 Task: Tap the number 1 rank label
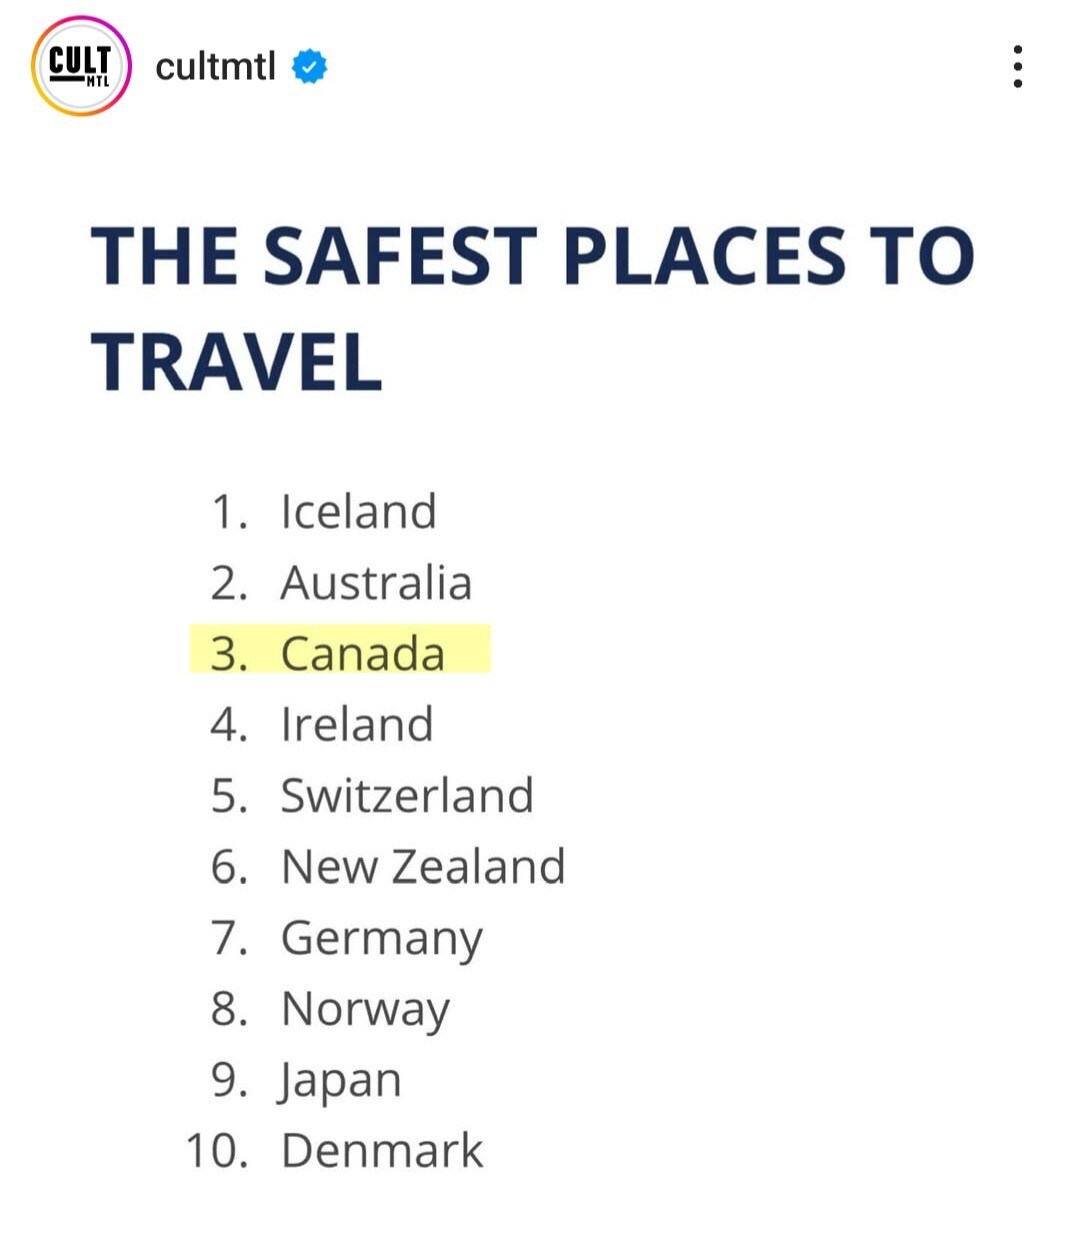coord(229,512)
